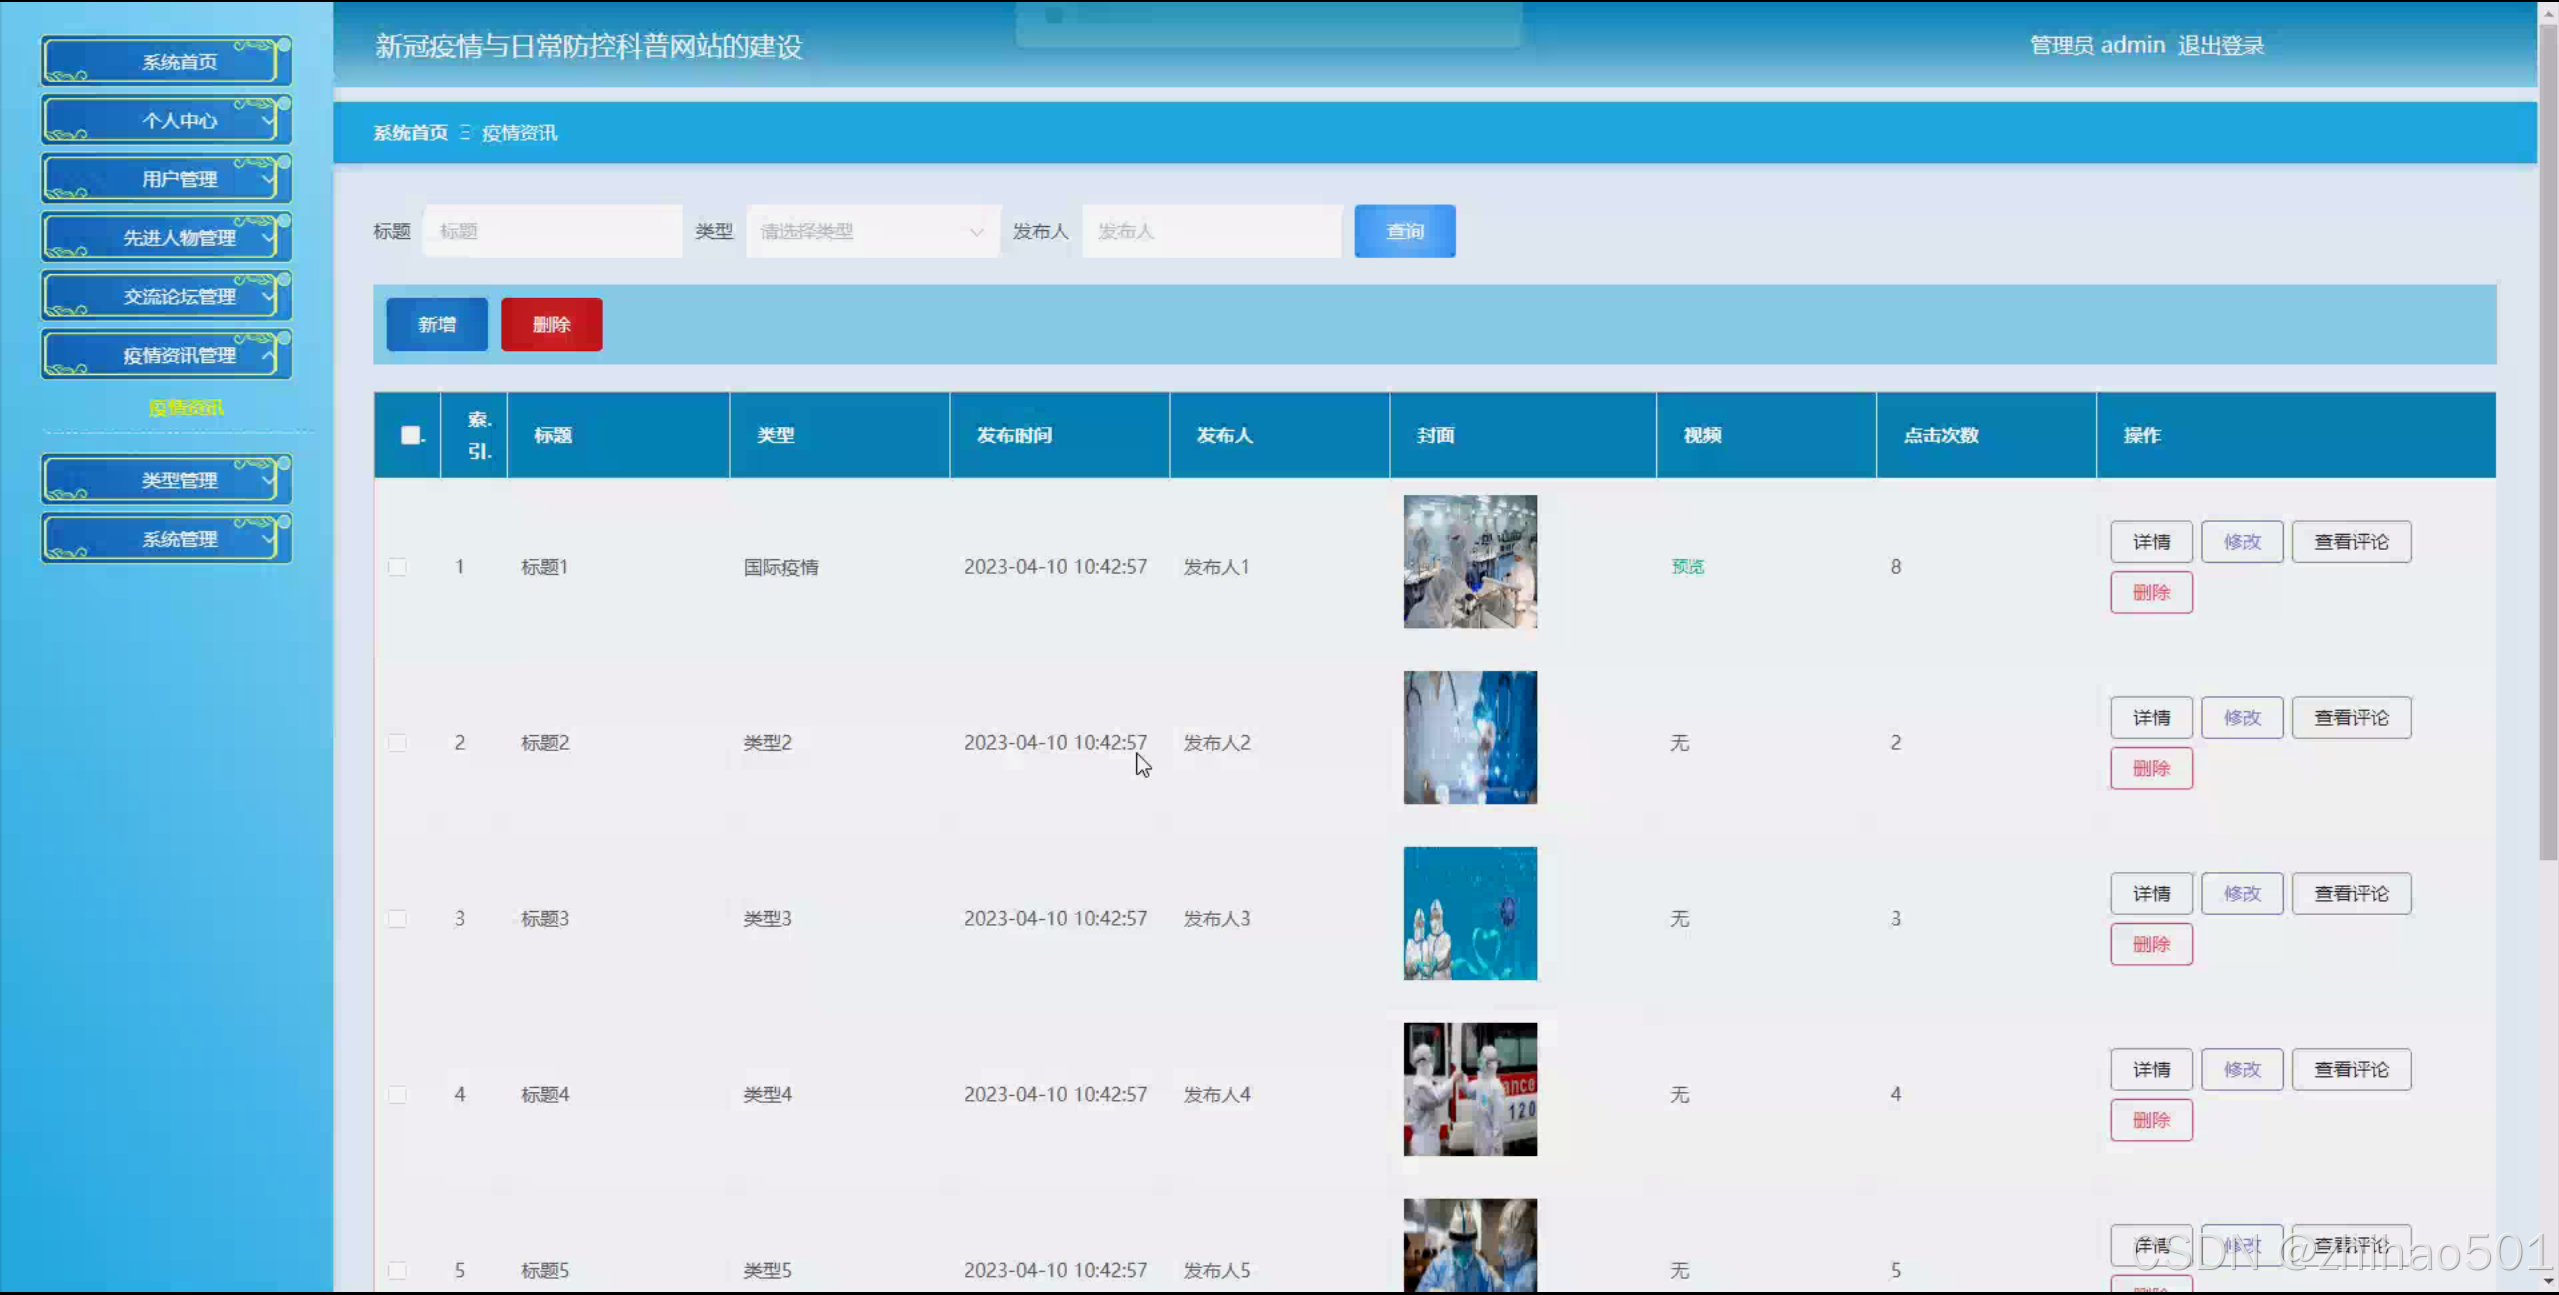Select the 疫情资讯 submenu item

point(185,407)
